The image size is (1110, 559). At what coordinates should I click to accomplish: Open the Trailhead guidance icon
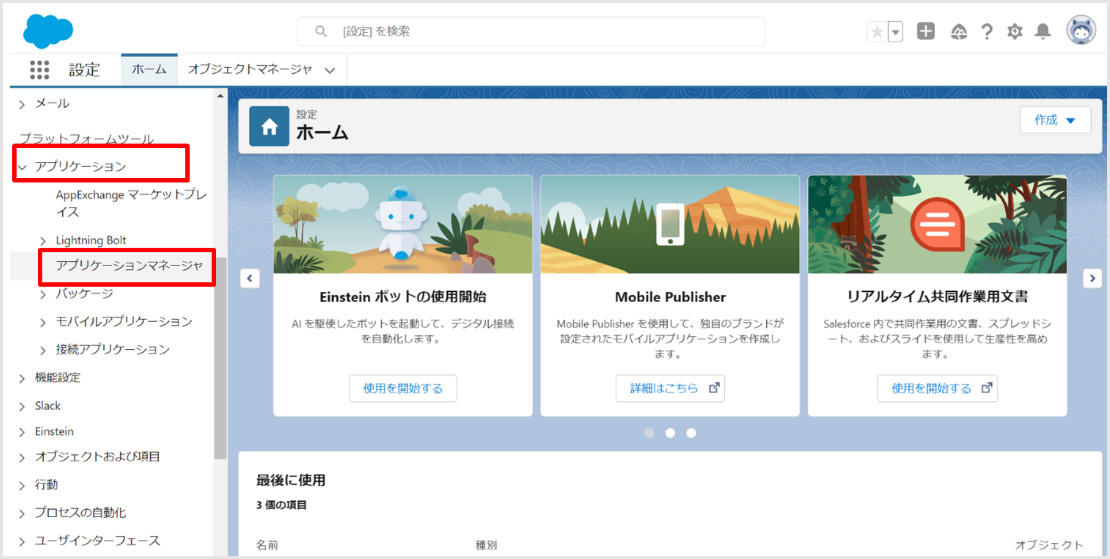[x=958, y=32]
